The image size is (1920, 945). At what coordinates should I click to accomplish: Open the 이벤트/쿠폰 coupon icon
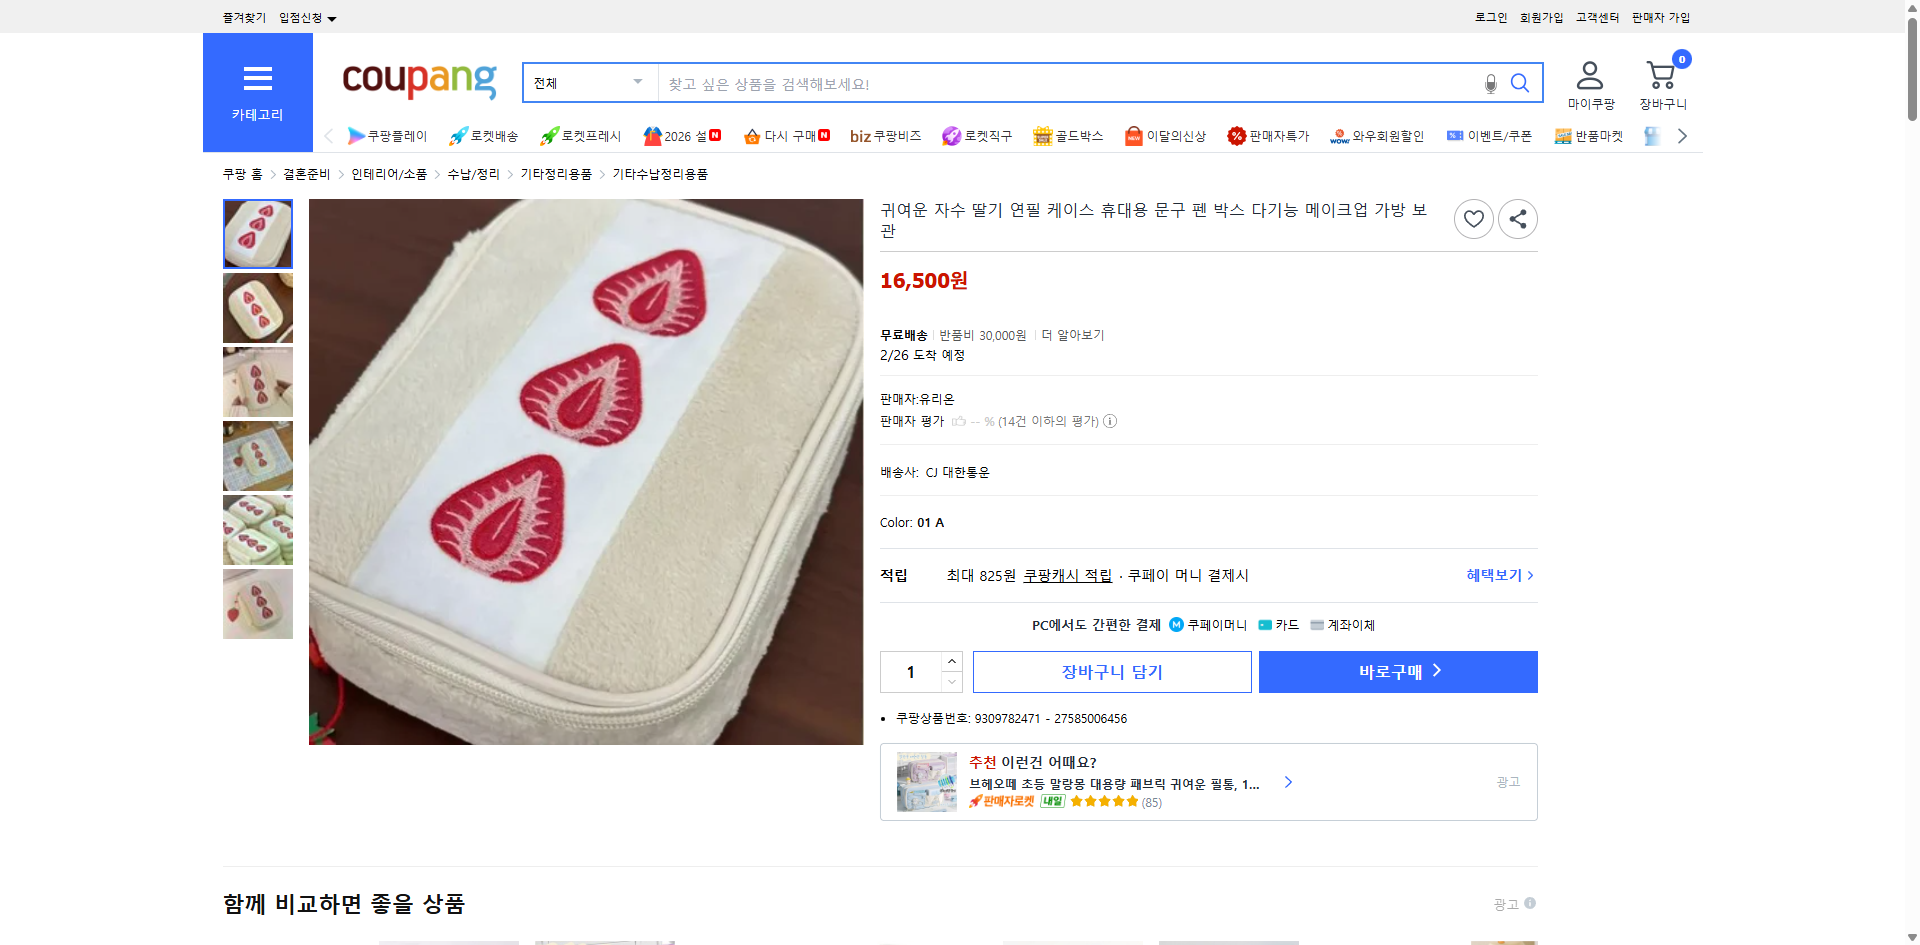click(1455, 136)
